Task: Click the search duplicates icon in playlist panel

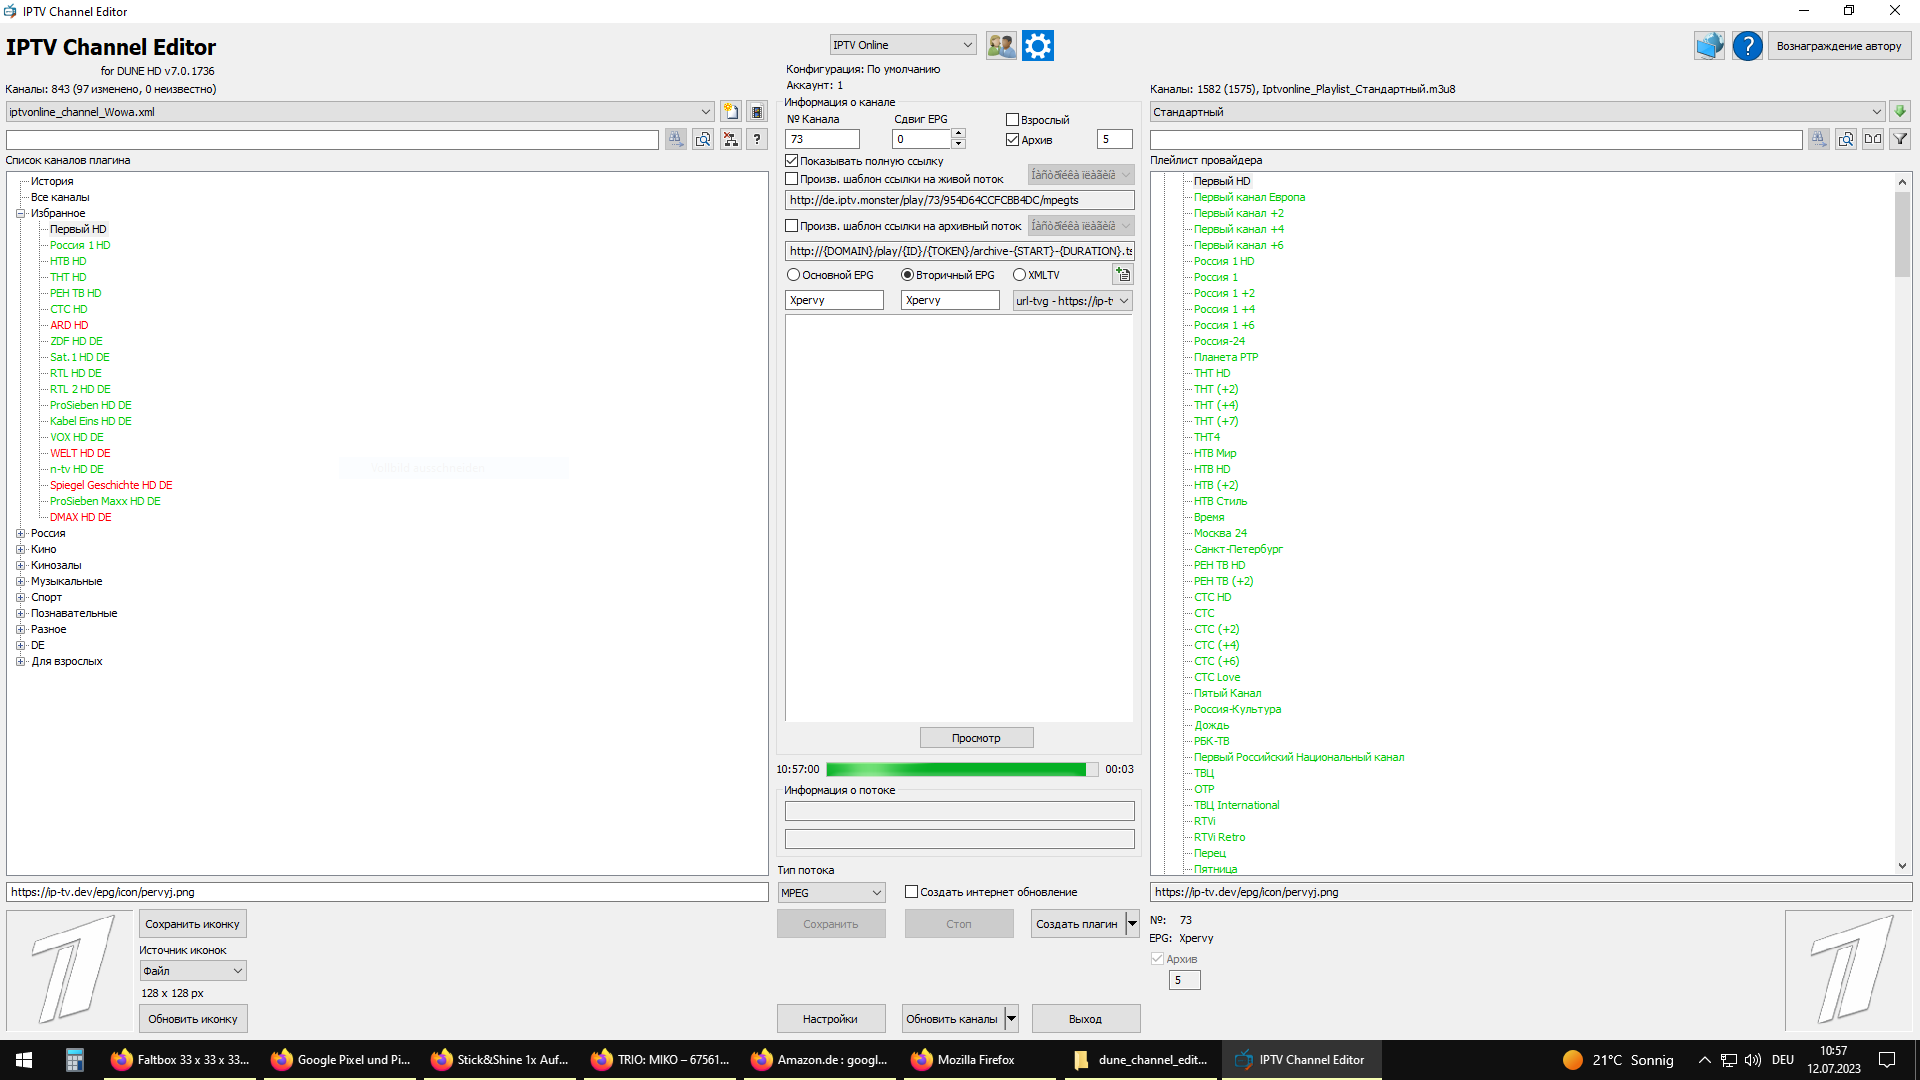Action: [x=1846, y=139]
